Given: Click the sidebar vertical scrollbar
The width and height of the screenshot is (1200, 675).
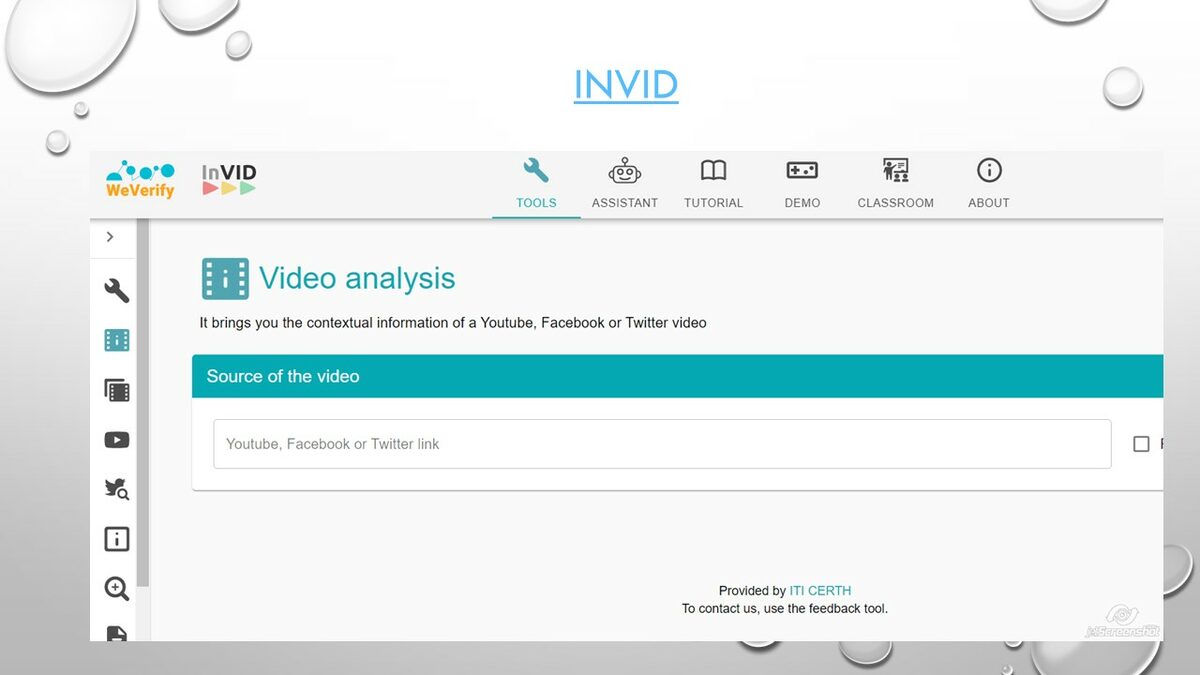Looking at the screenshot, I should (x=143, y=402).
